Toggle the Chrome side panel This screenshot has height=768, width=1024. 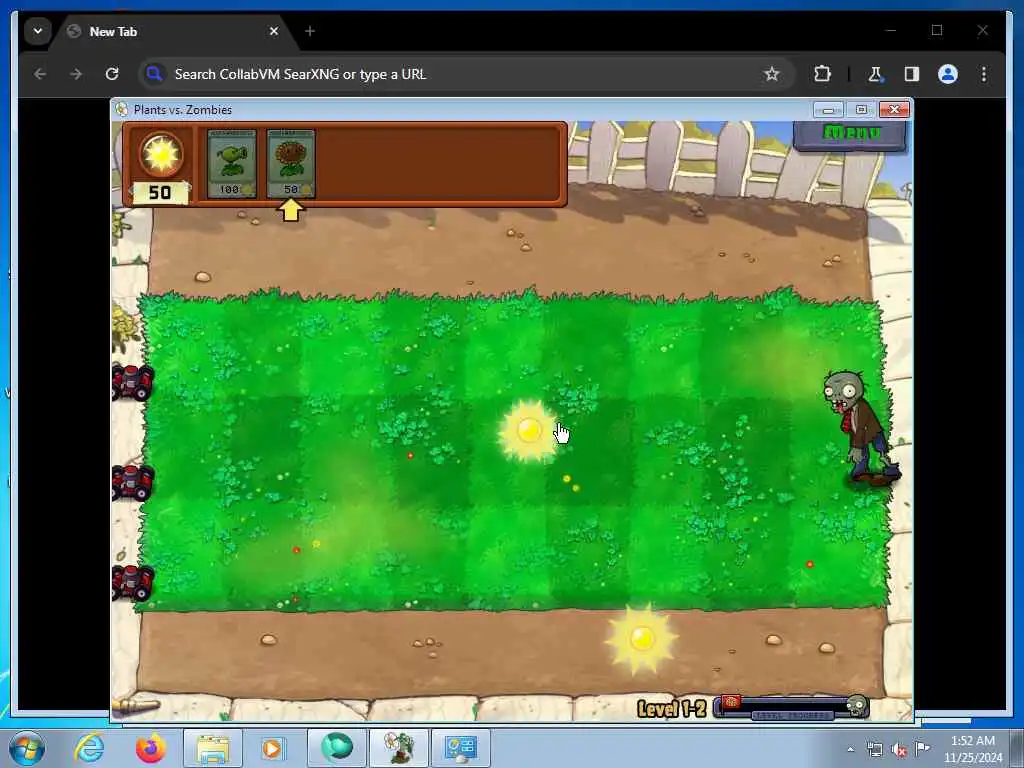[912, 74]
